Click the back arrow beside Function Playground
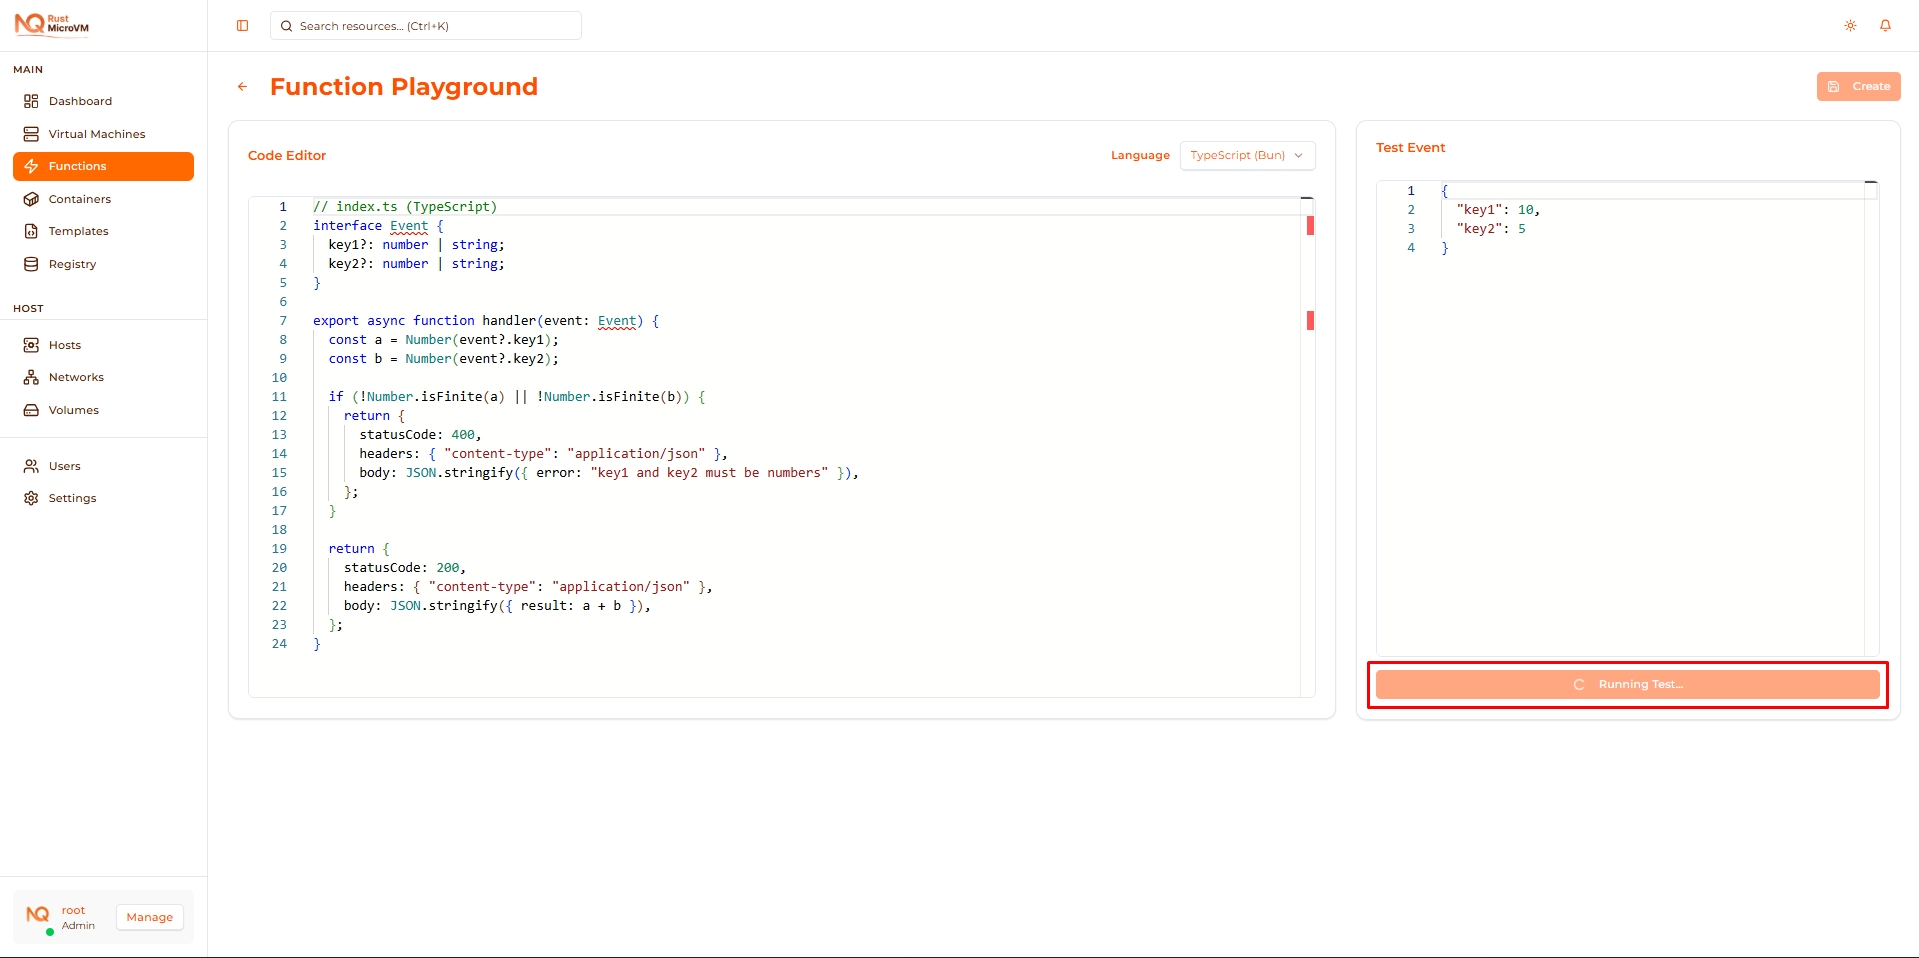This screenshot has width=1919, height=958. (x=242, y=87)
